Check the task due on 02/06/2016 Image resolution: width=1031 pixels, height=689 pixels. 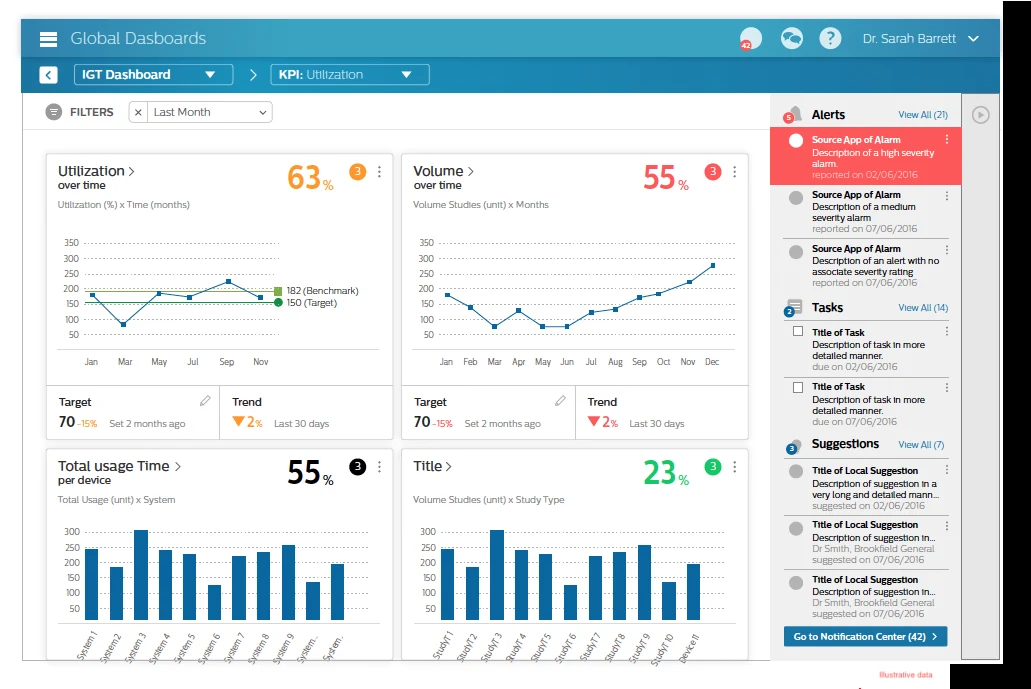click(798, 331)
